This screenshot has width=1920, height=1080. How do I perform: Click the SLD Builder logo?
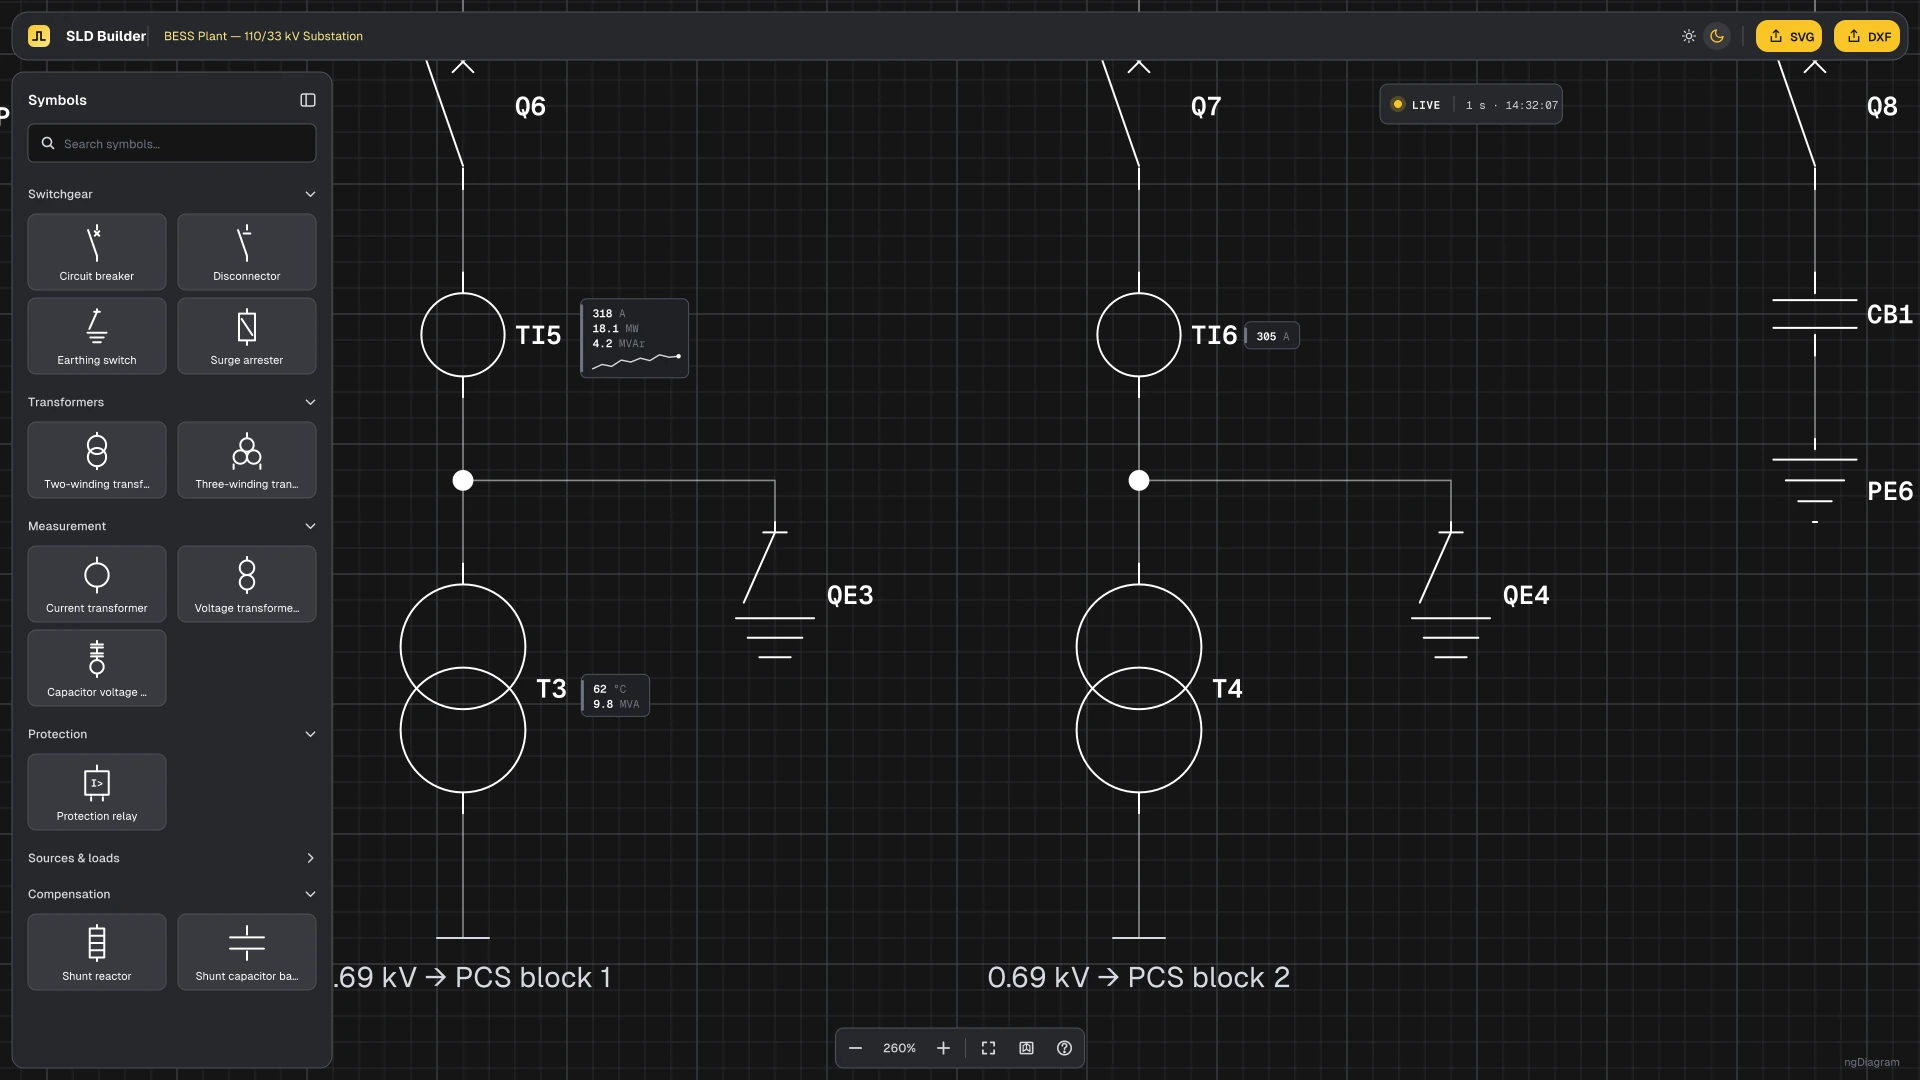(39, 36)
